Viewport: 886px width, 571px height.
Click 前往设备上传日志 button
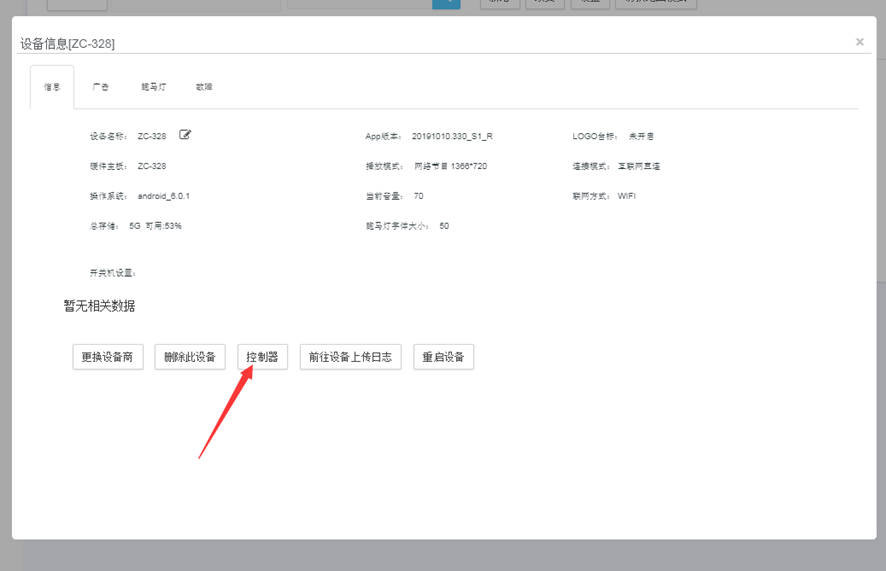click(x=351, y=357)
